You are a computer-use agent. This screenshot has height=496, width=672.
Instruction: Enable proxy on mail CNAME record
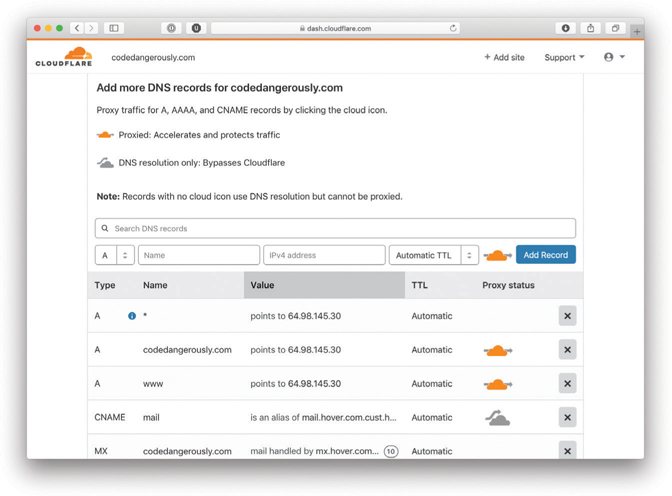click(497, 419)
